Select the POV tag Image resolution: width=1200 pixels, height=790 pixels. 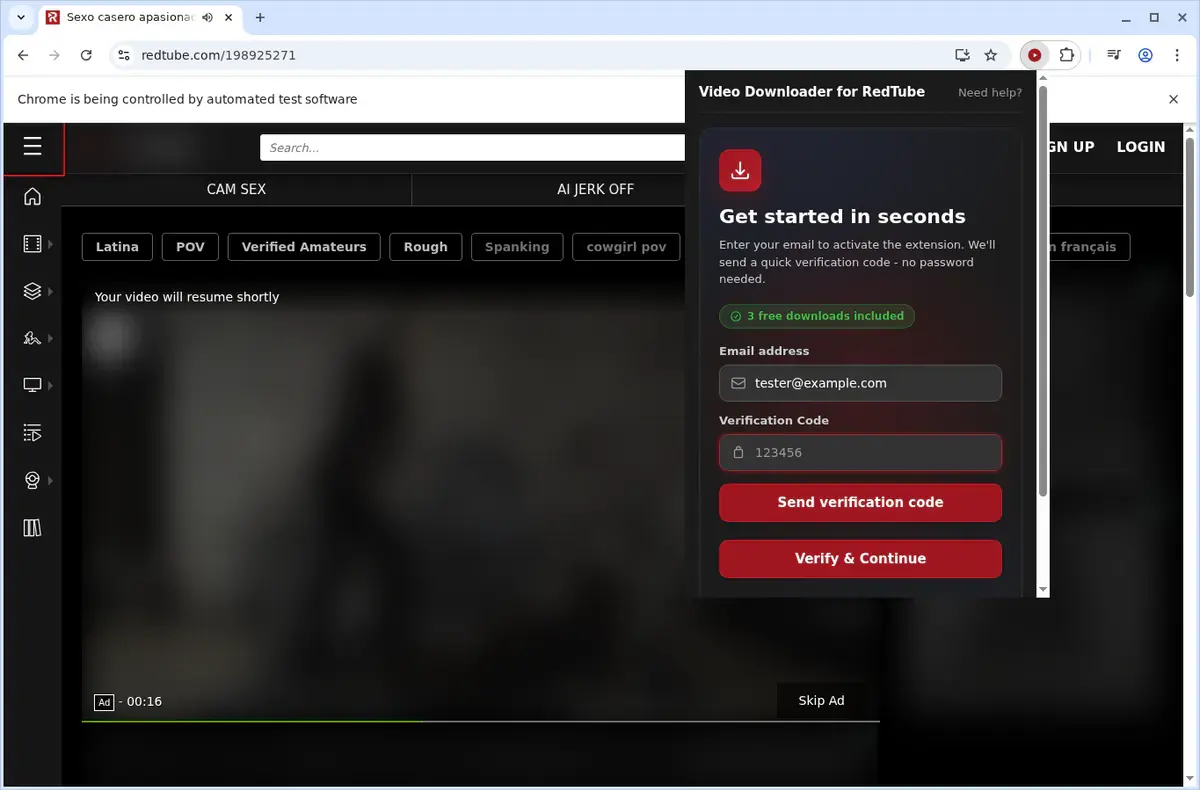(190, 247)
